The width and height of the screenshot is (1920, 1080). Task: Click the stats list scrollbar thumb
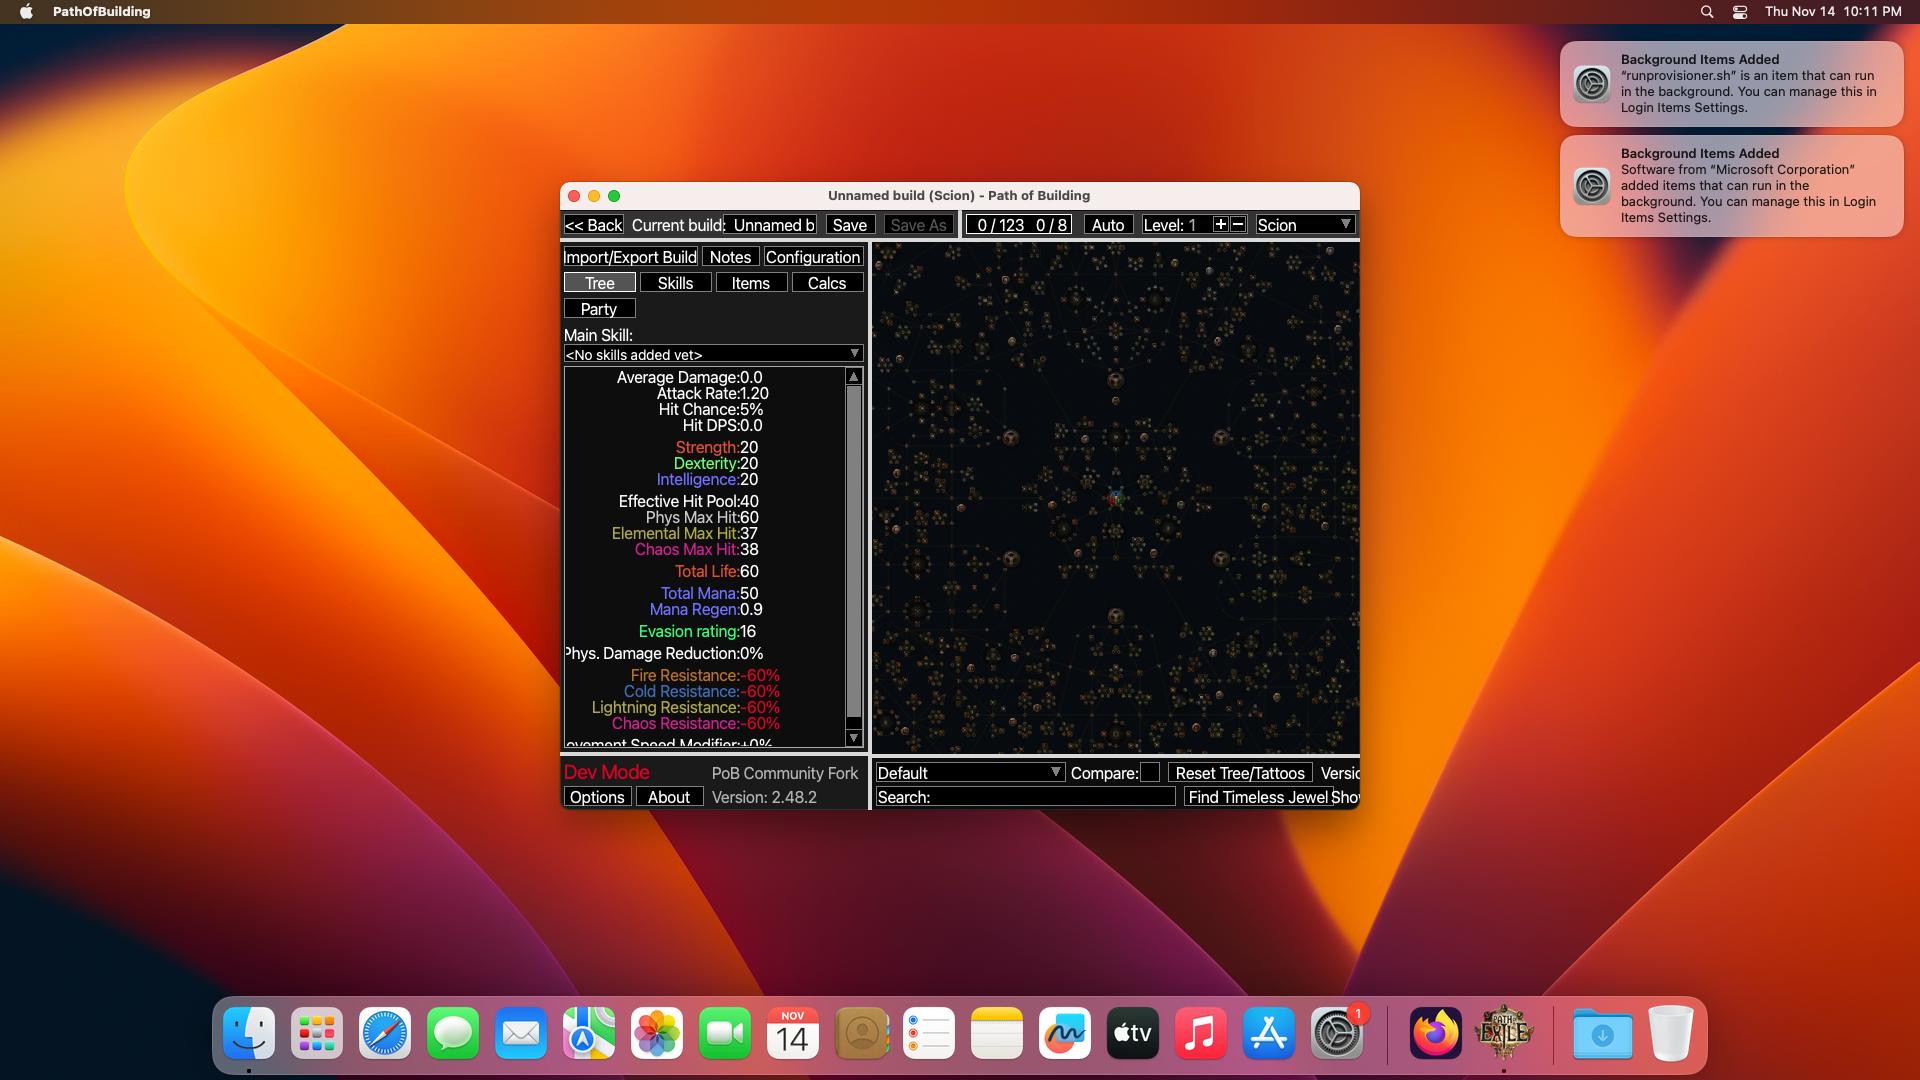(x=853, y=552)
